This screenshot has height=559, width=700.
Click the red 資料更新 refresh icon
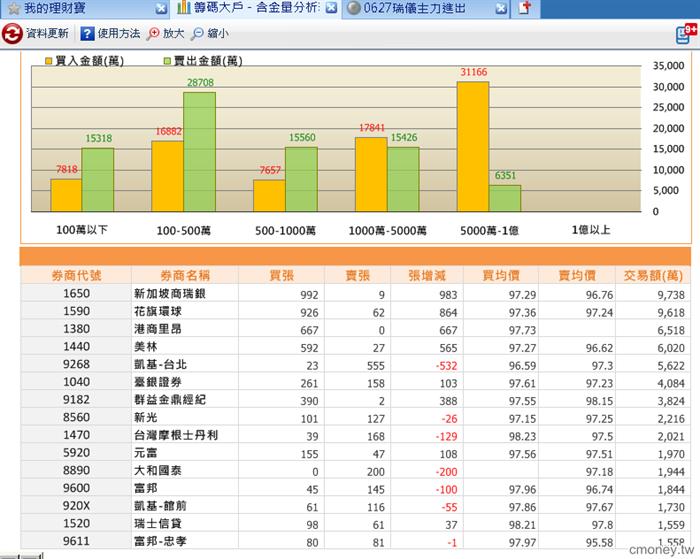point(12,33)
